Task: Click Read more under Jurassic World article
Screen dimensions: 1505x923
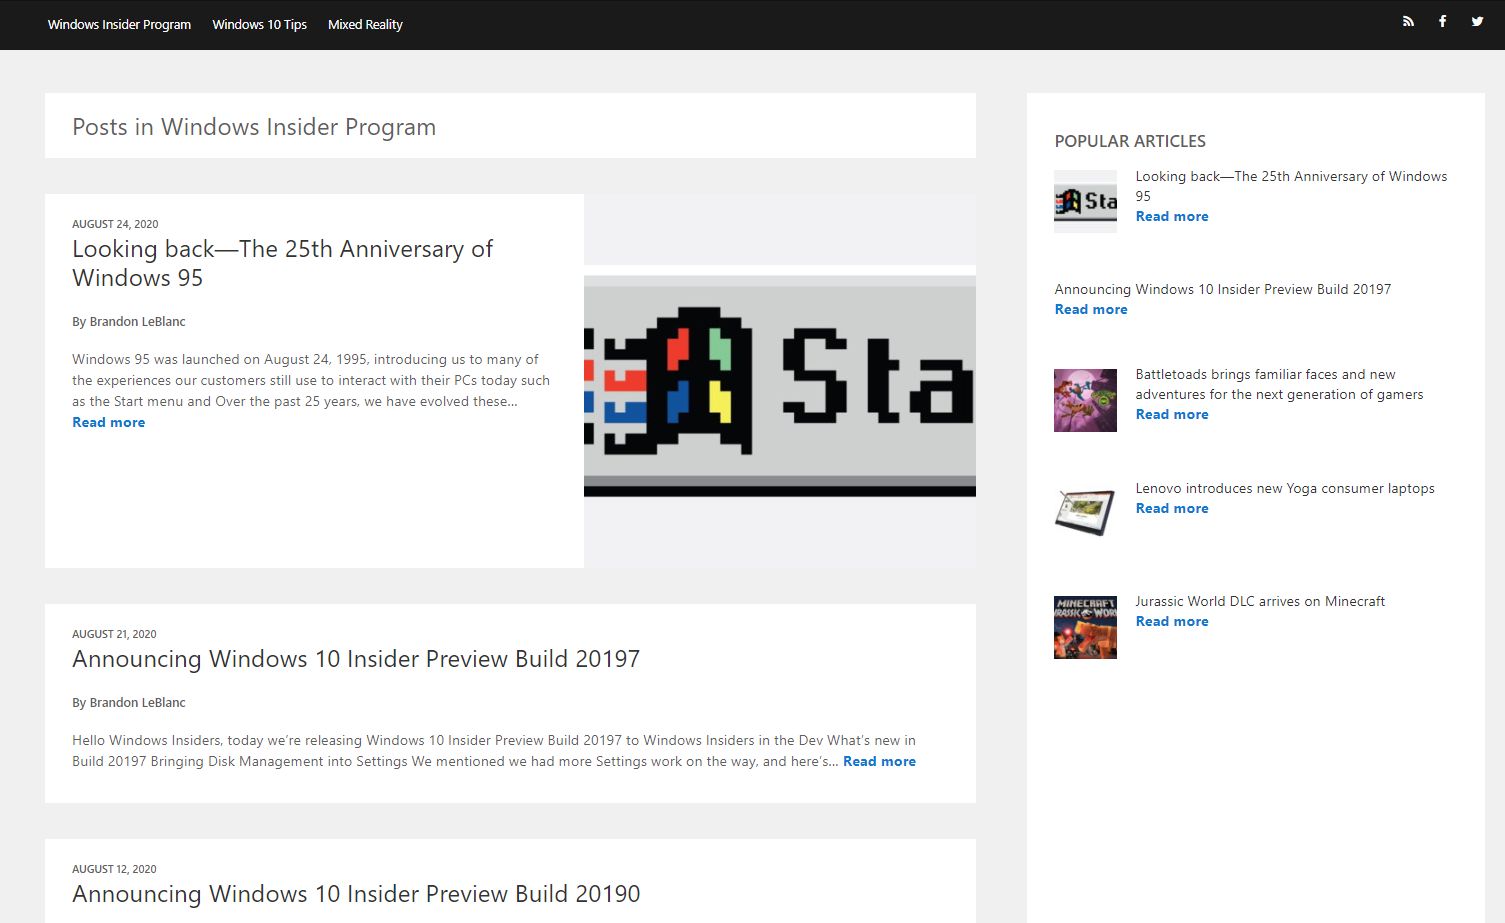Action: [x=1172, y=621]
